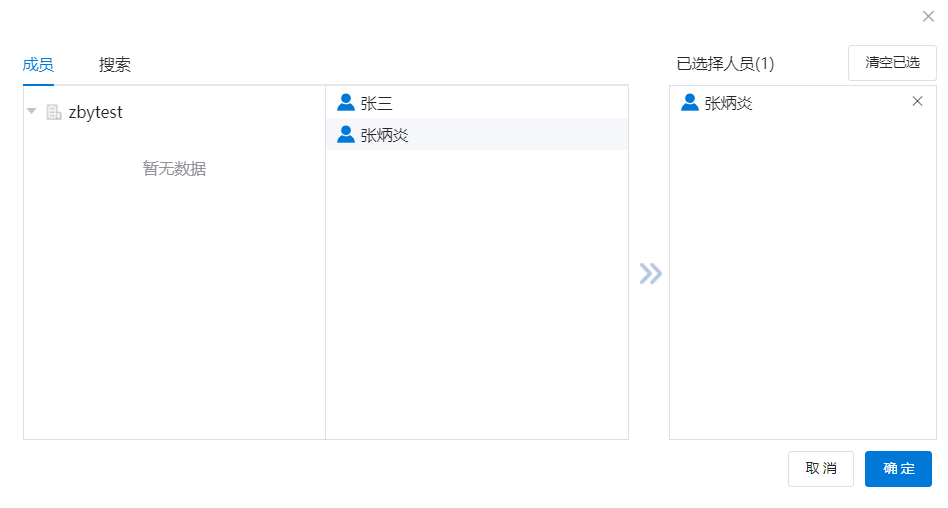Screen dimensions: 948x508
Task: Click 张炳炎 name in selected people panel
Action: [x=728, y=102]
